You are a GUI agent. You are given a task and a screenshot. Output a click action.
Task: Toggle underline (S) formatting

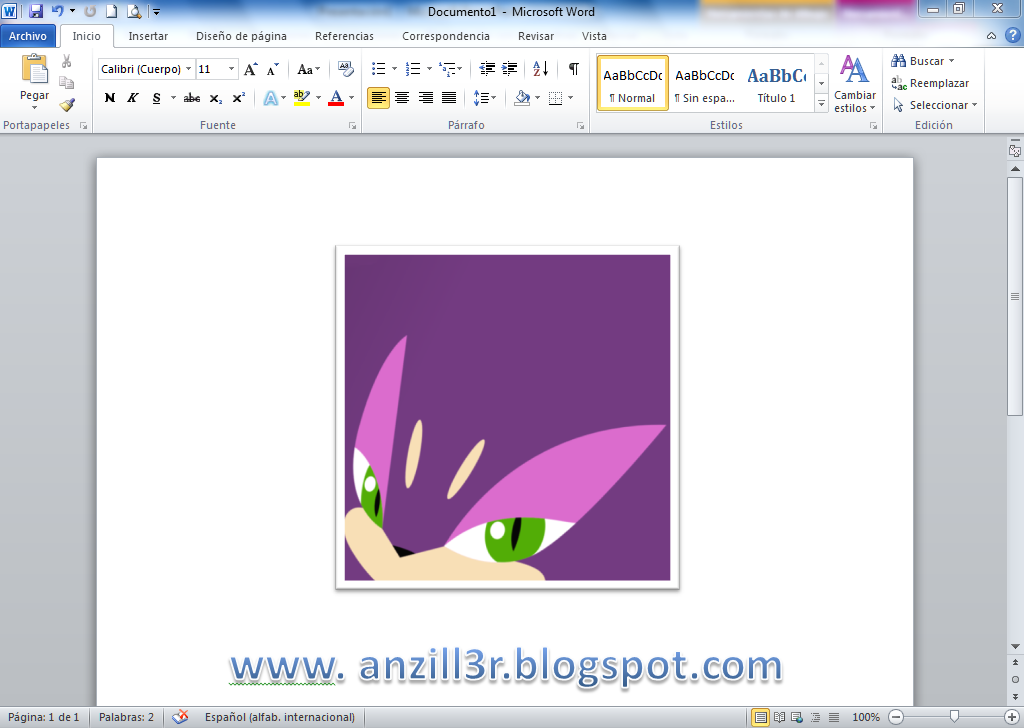156,98
